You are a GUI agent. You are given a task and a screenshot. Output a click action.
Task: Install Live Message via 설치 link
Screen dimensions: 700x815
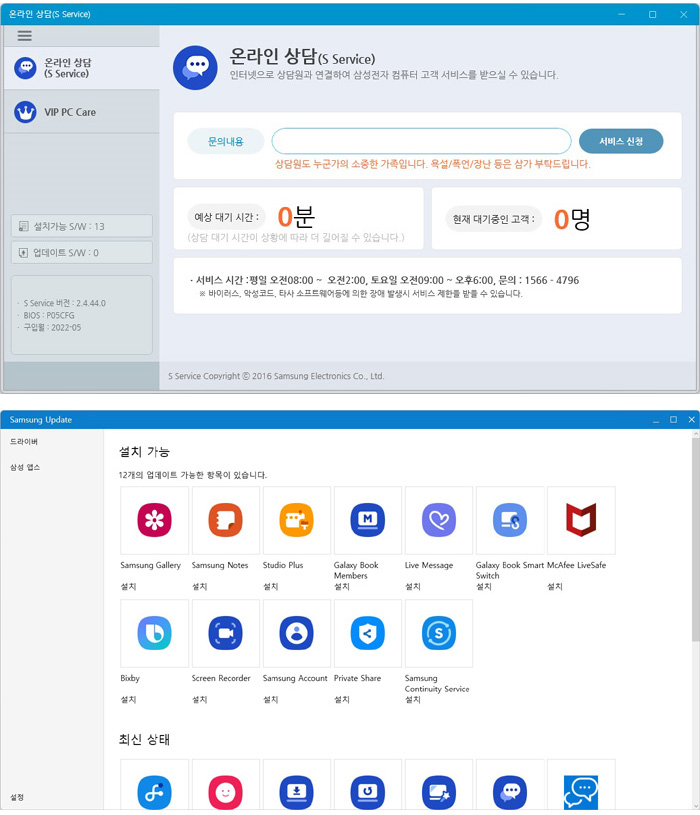click(x=413, y=586)
